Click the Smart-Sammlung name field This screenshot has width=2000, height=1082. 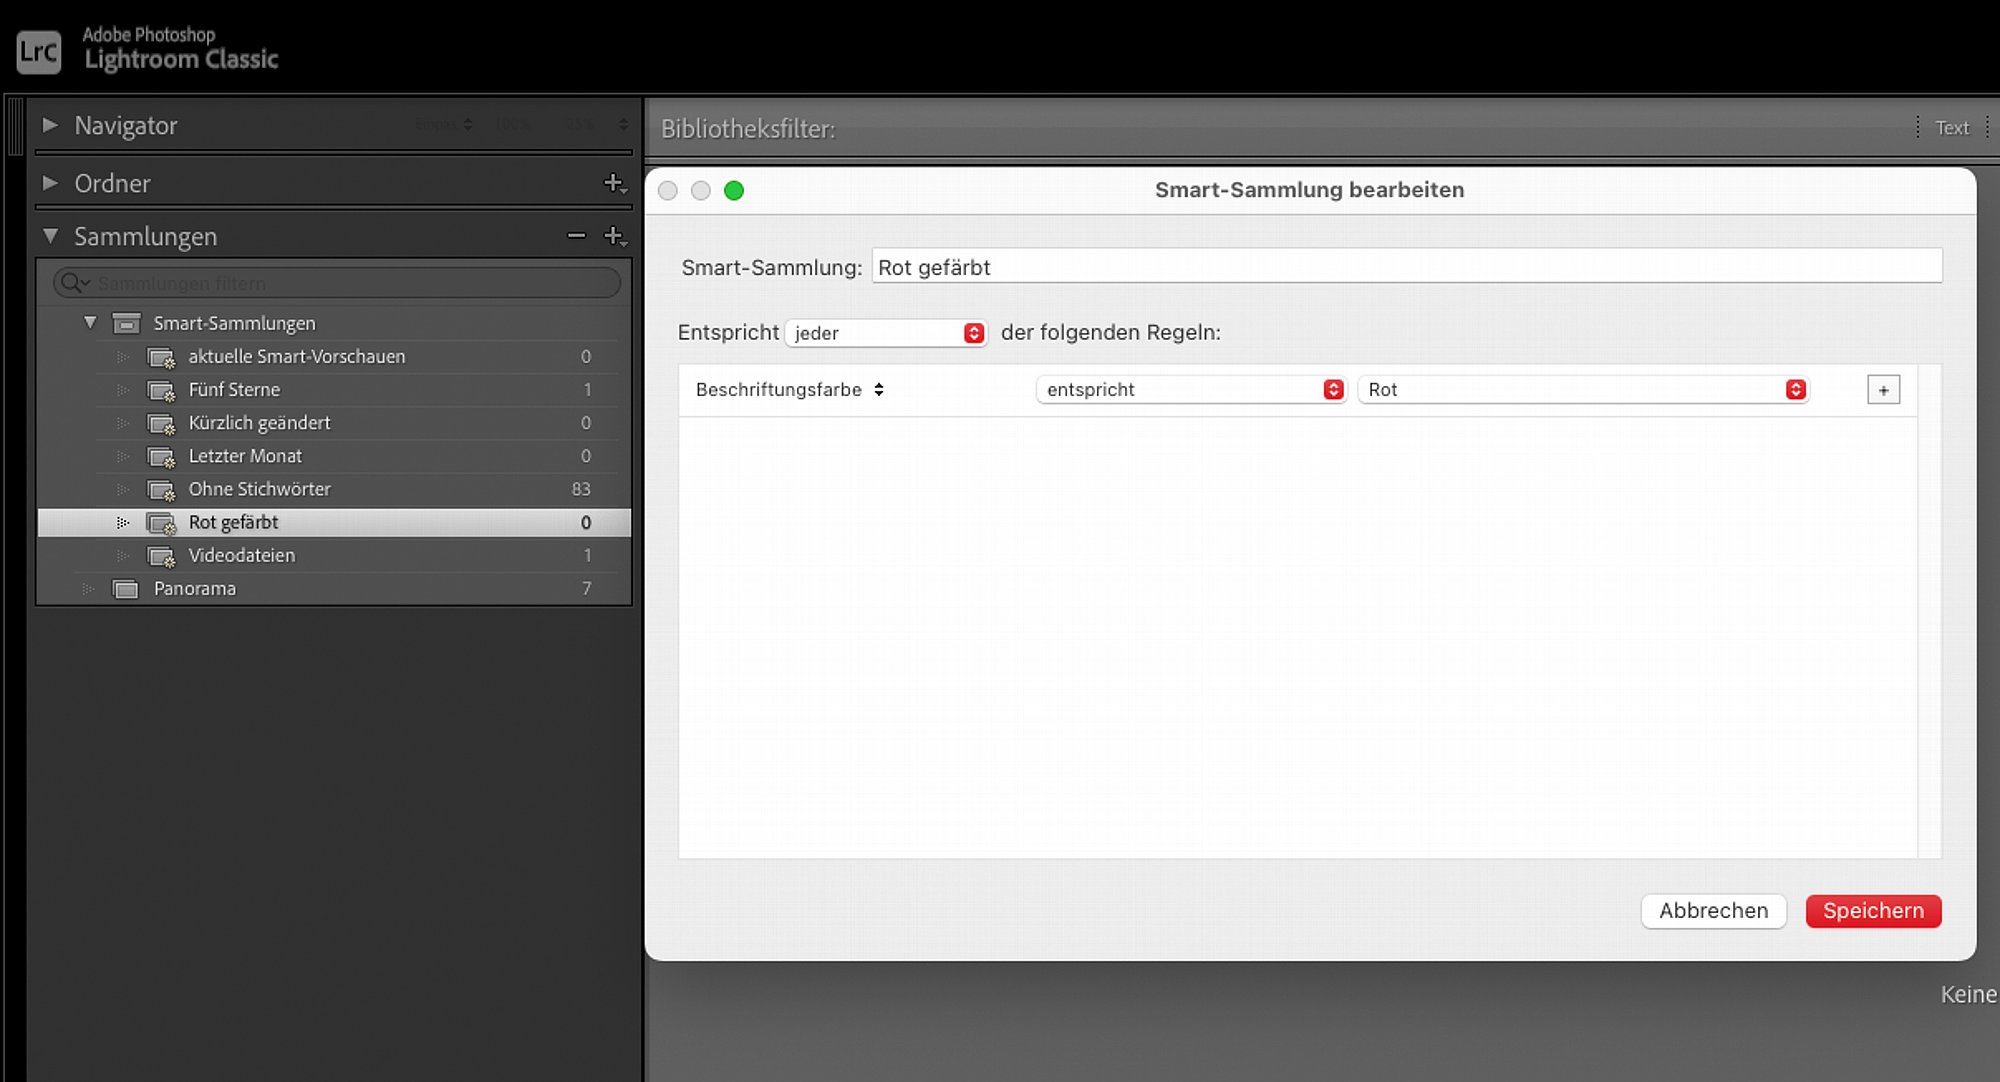(1405, 267)
